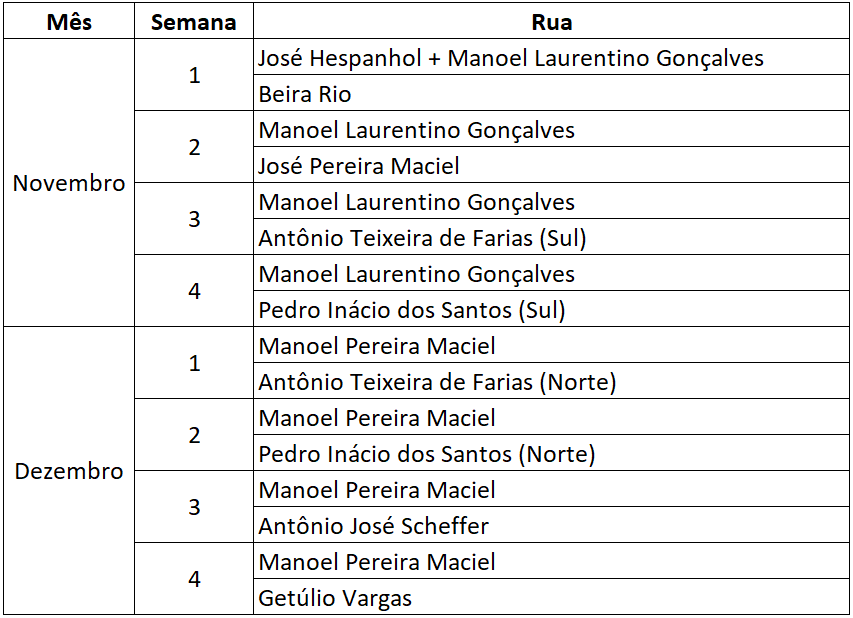Select week 2 cell of Dezembro
Image resolution: width=853 pixels, height=618 pixels.
(194, 435)
